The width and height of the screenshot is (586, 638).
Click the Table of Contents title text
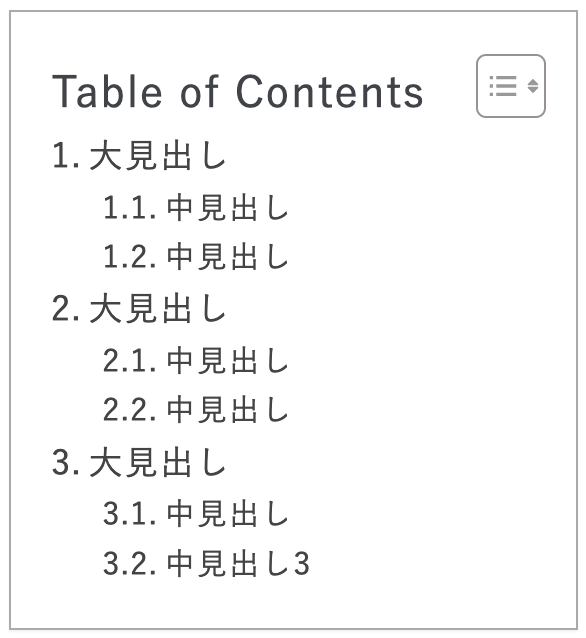tap(238, 92)
